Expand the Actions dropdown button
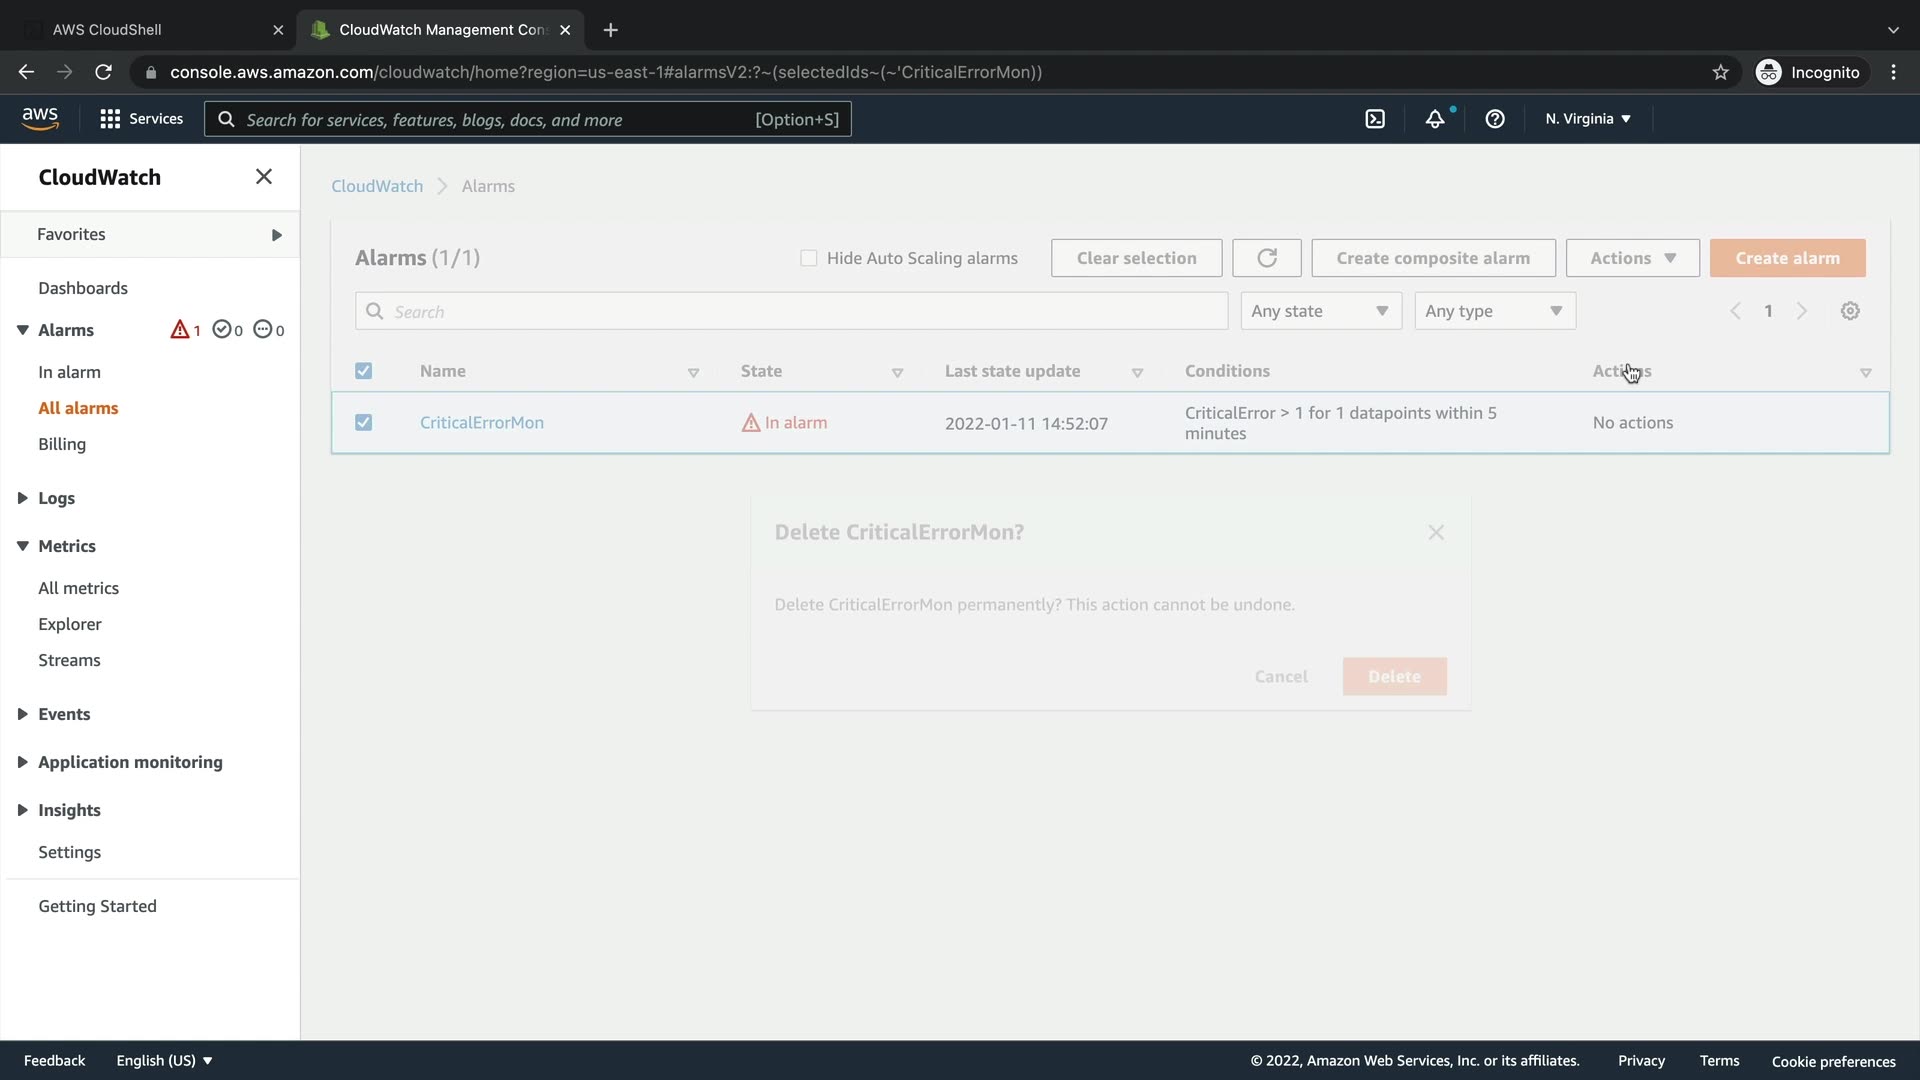The image size is (1920, 1080). click(1632, 258)
